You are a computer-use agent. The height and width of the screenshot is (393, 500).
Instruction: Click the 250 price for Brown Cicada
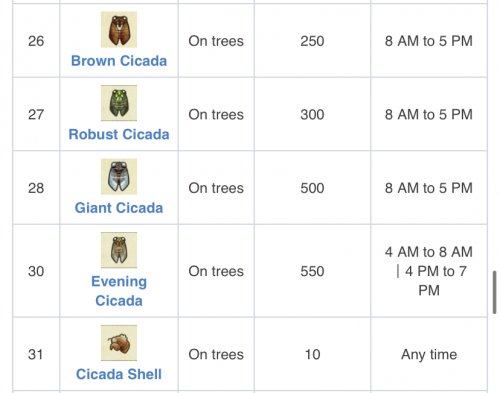(312, 41)
